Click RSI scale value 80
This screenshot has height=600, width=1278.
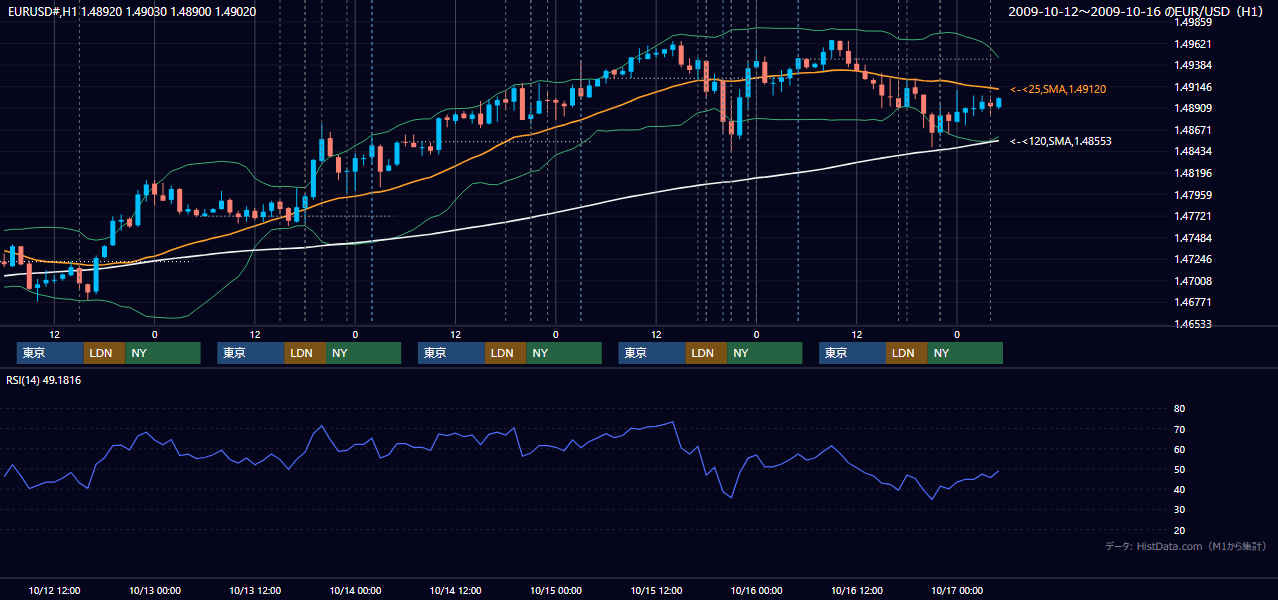click(x=1179, y=409)
